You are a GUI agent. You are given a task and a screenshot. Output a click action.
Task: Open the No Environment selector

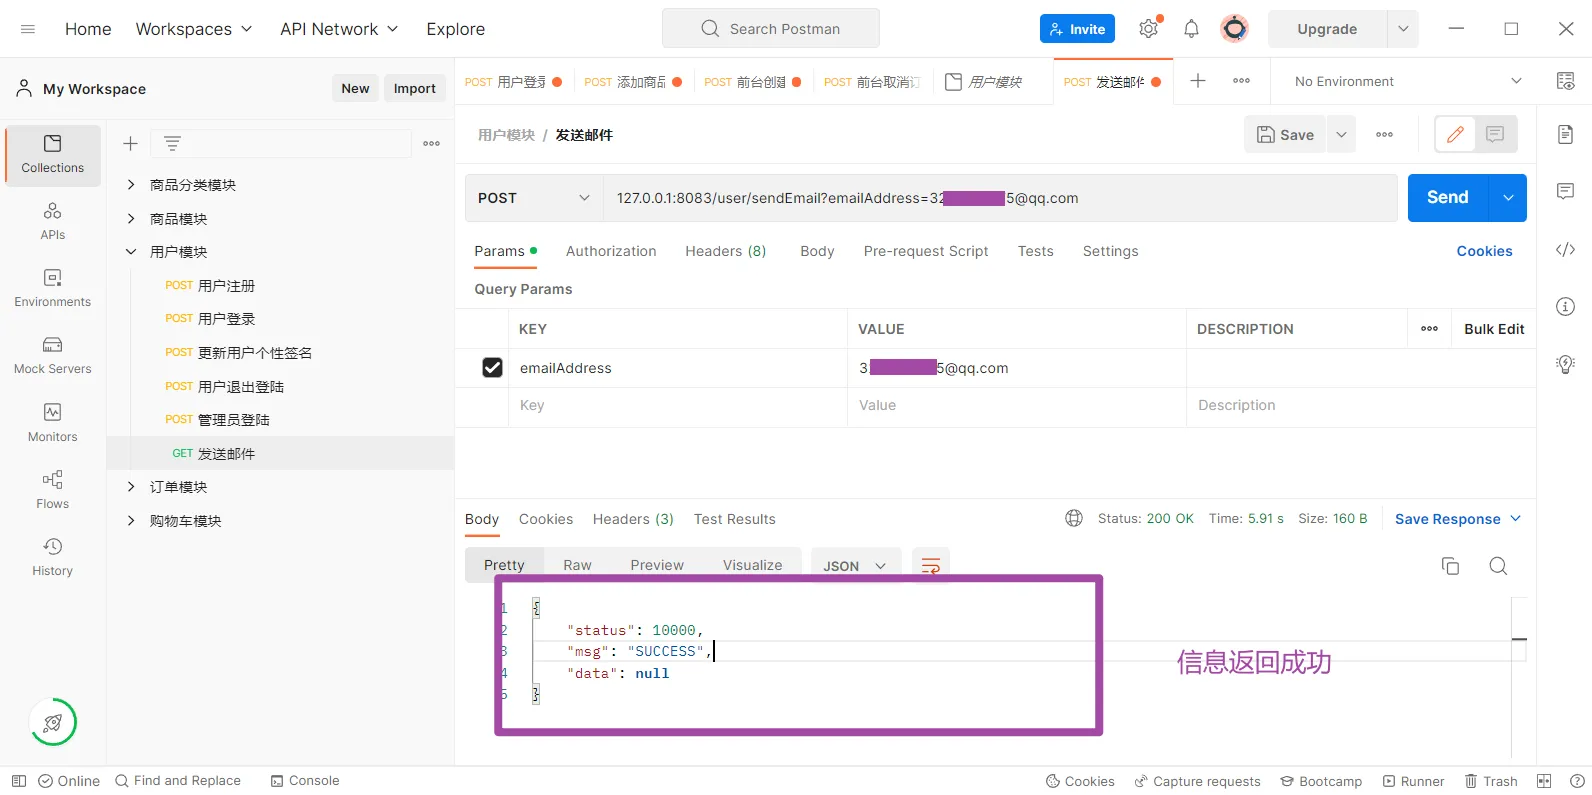[1406, 81]
